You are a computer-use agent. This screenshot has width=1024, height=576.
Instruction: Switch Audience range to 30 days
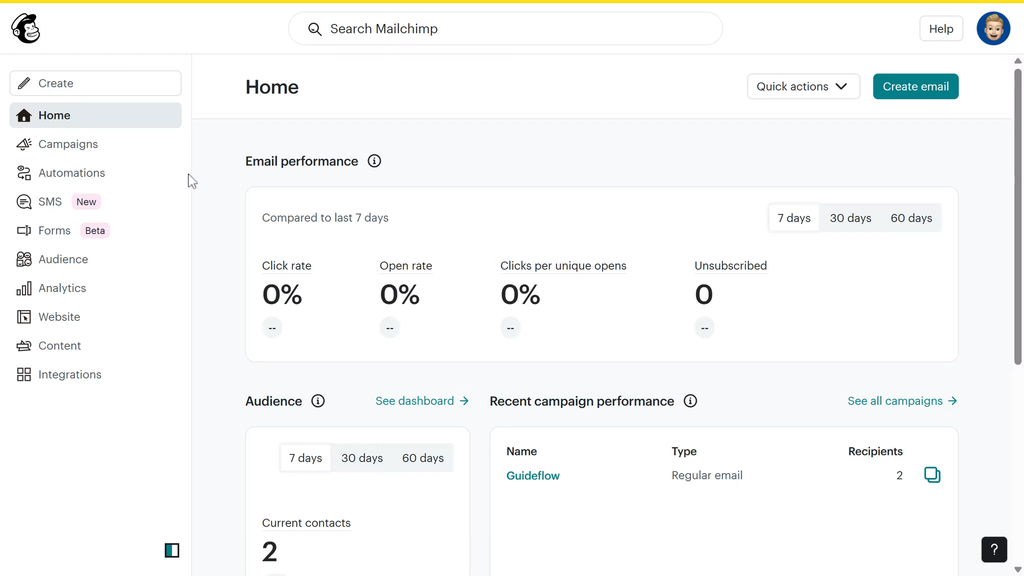point(362,458)
